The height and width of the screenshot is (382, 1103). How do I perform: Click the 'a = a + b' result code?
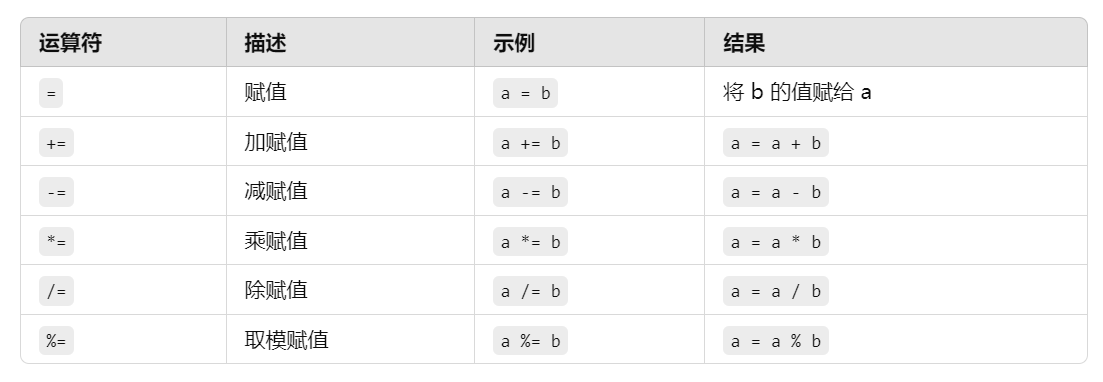pyautogui.click(x=776, y=143)
